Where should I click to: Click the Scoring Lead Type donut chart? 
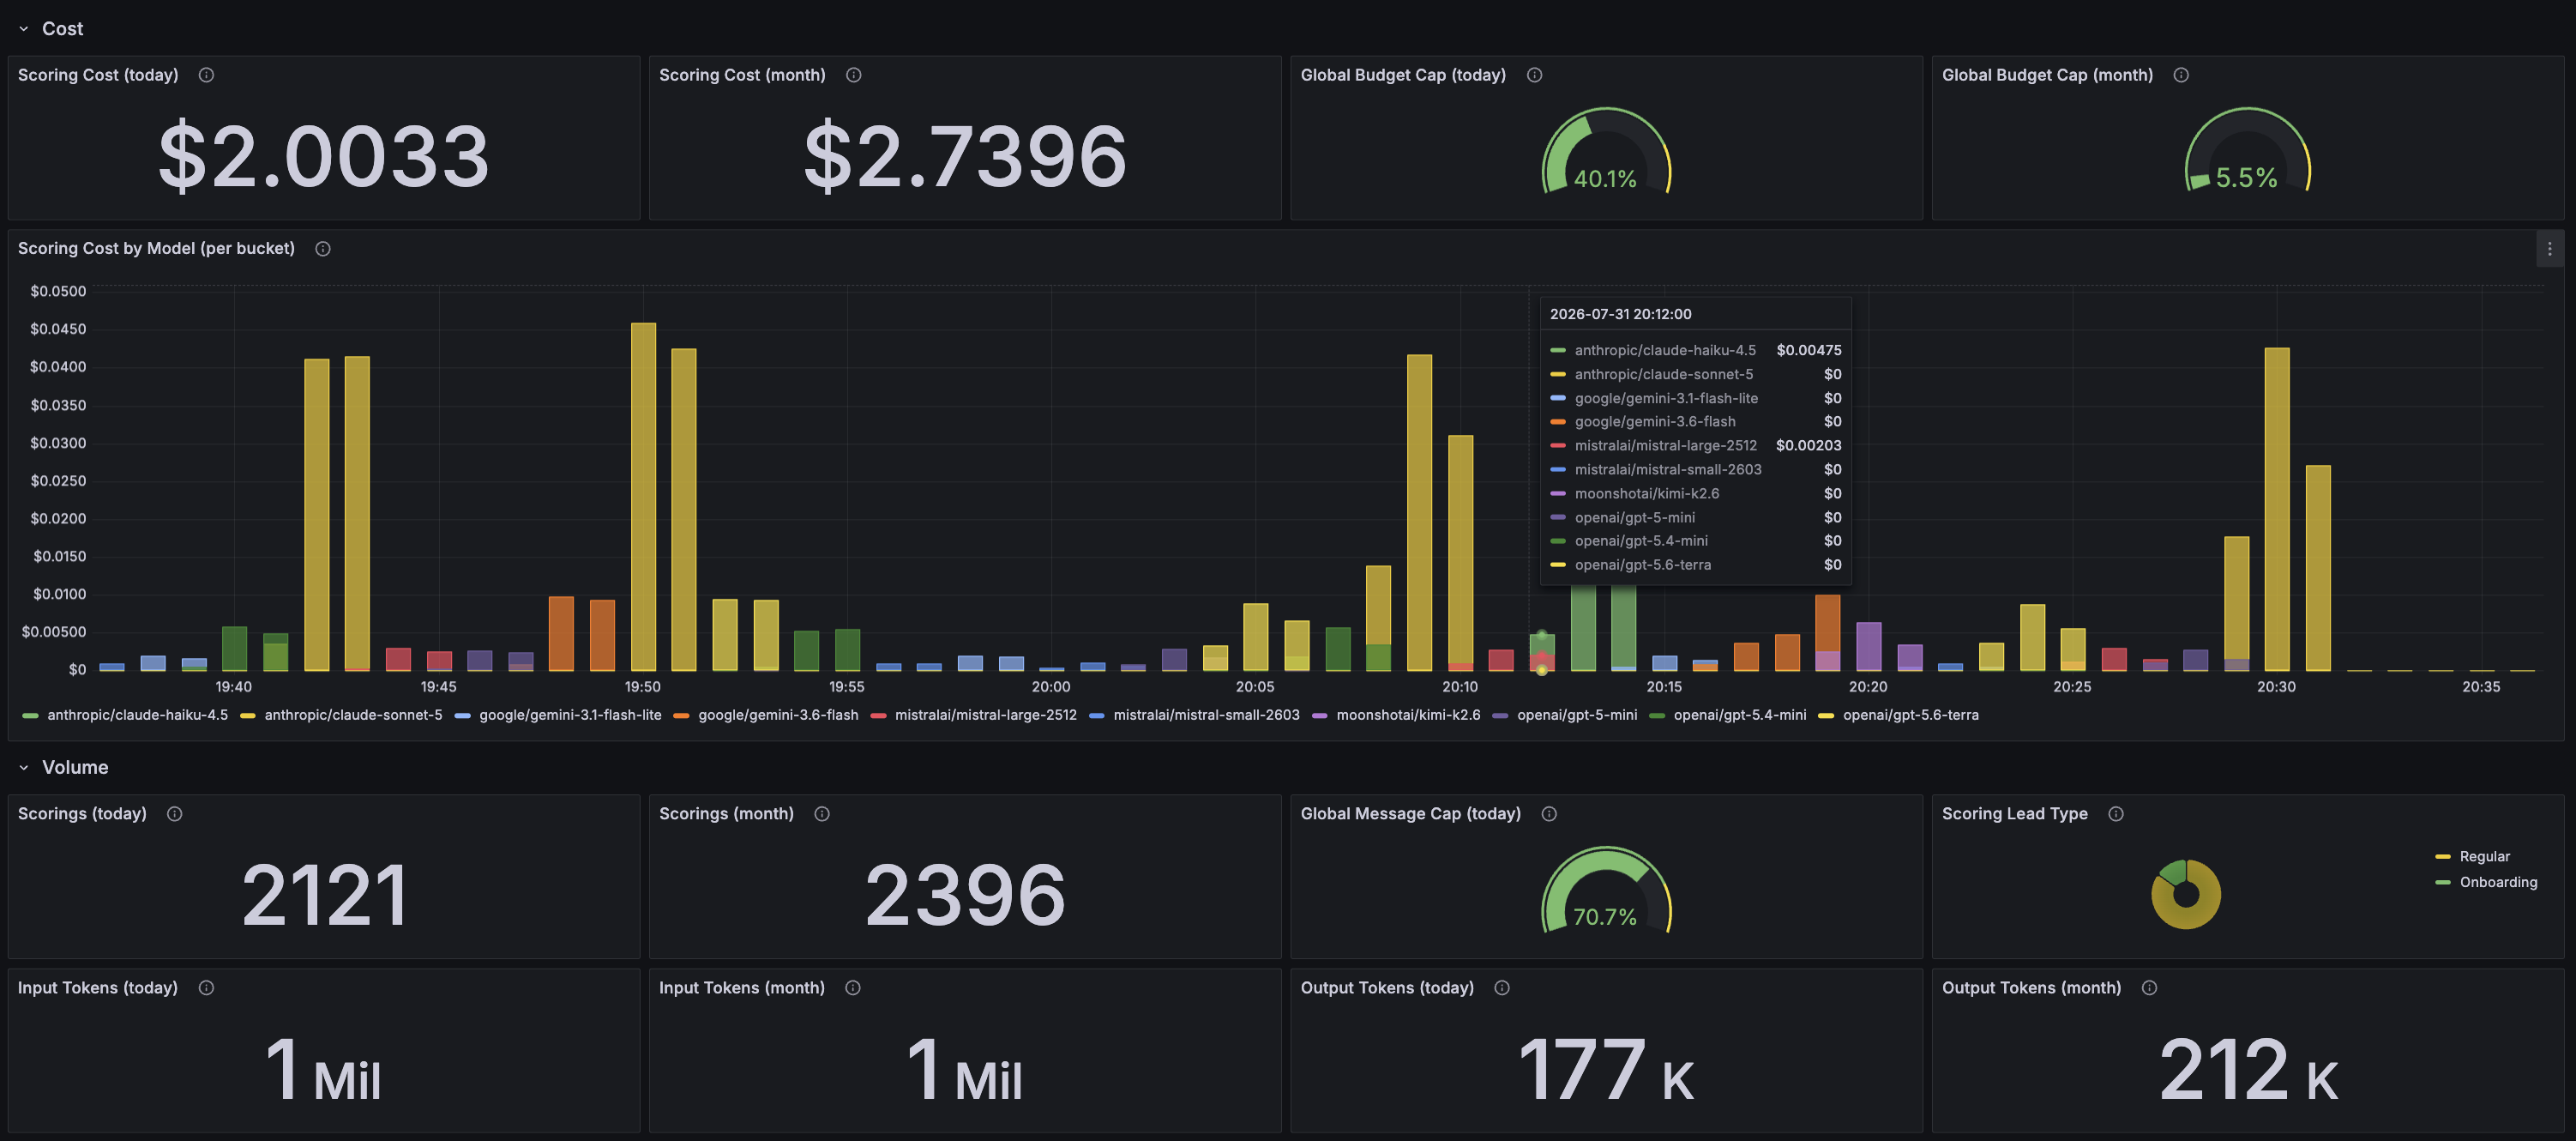coord(2186,894)
